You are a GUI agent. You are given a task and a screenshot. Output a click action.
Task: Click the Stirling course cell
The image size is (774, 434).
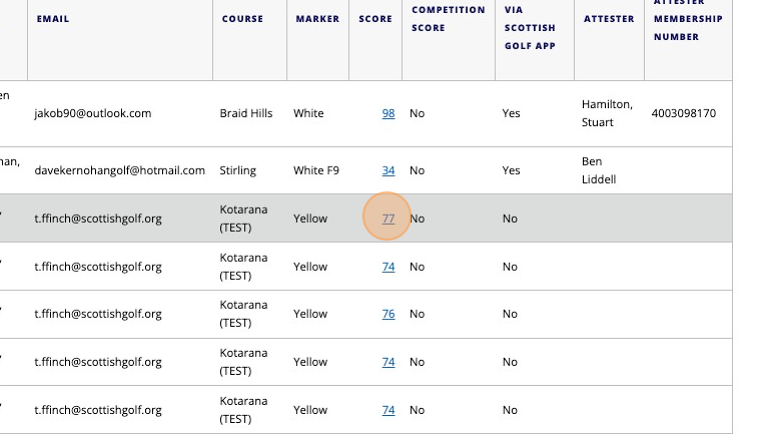point(238,171)
